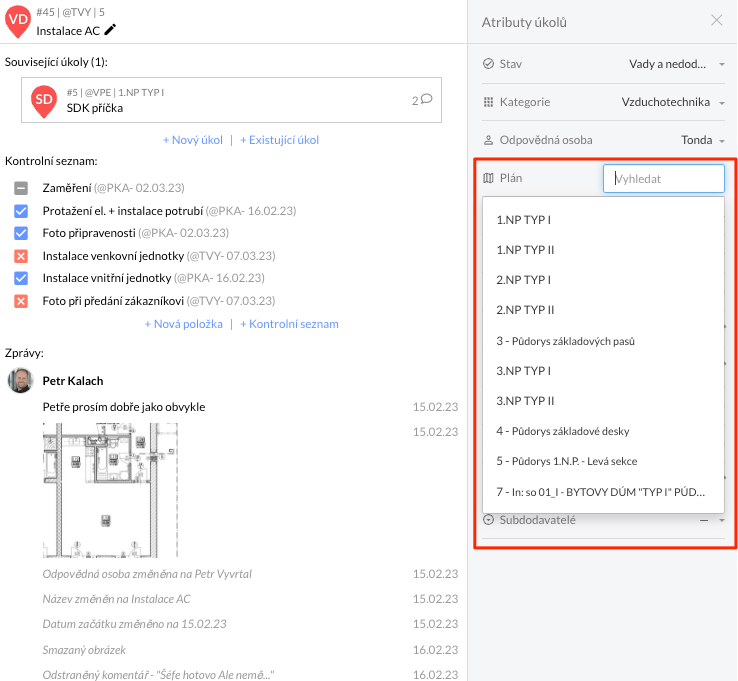
Task: Click the + Kontrolní seznam link
Action: tap(289, 324)
